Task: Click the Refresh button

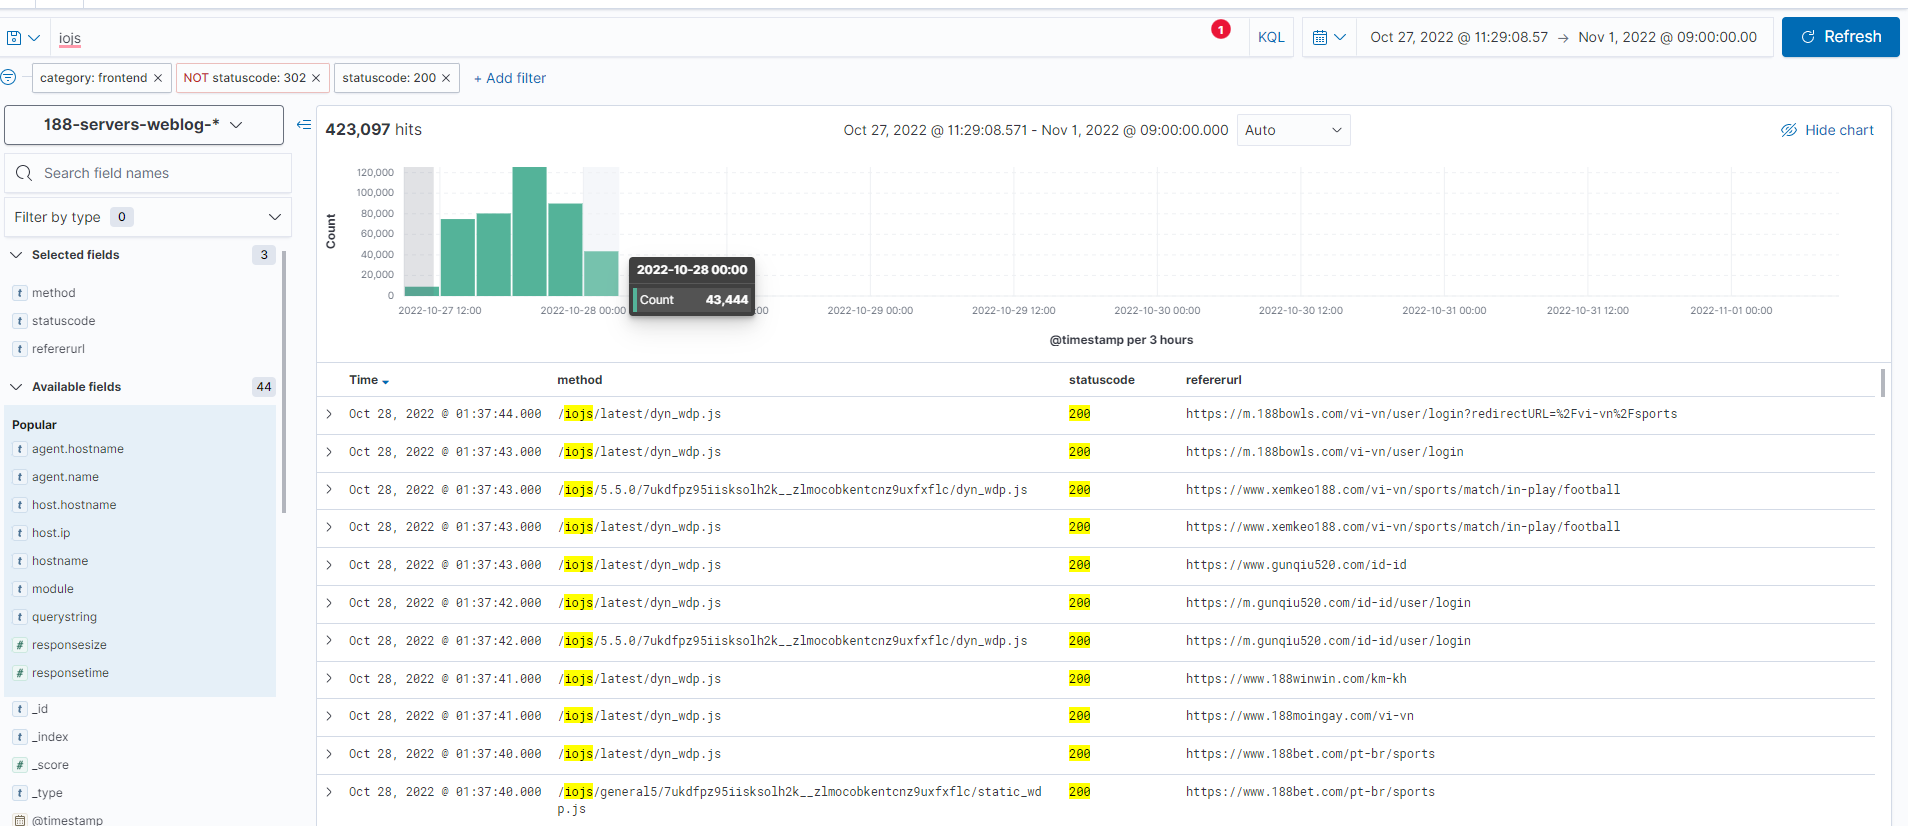Action: click(1840, 37)
